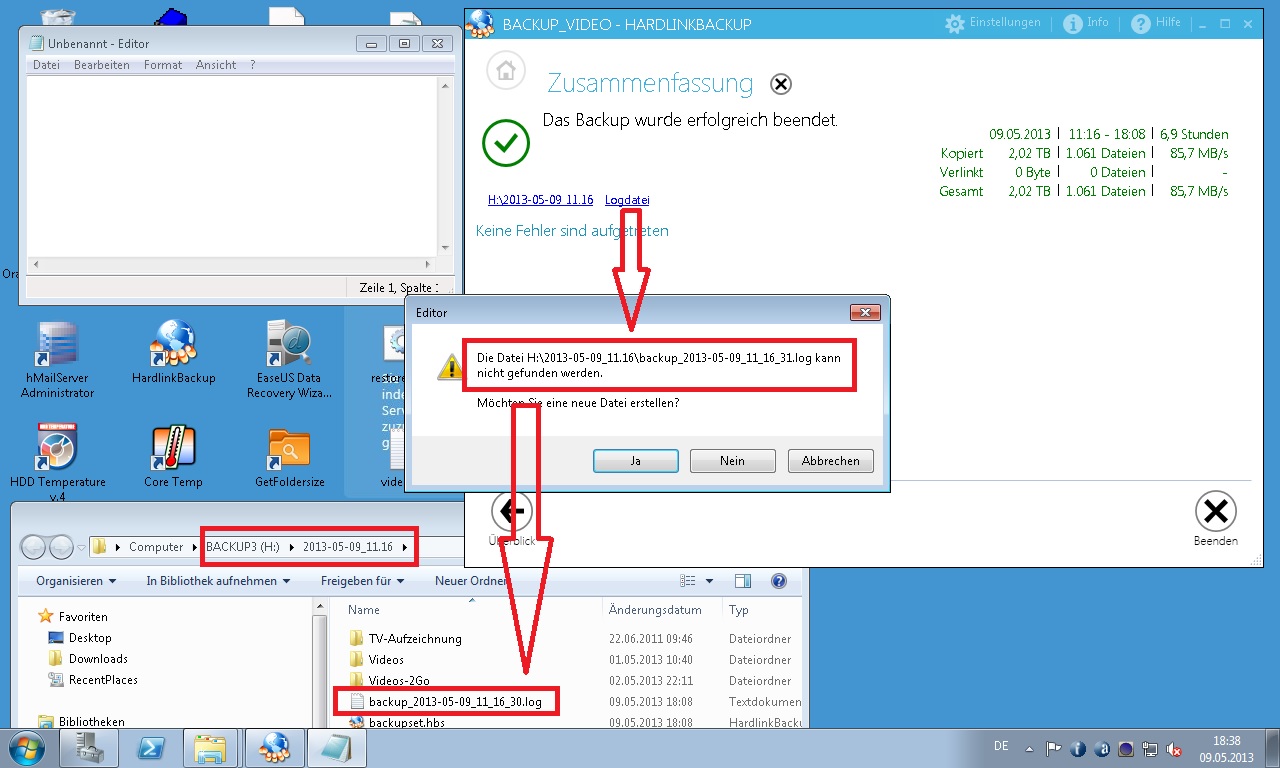
Task: Open the HDD Temperature desktop shortcut
Action: coord(57,462)
